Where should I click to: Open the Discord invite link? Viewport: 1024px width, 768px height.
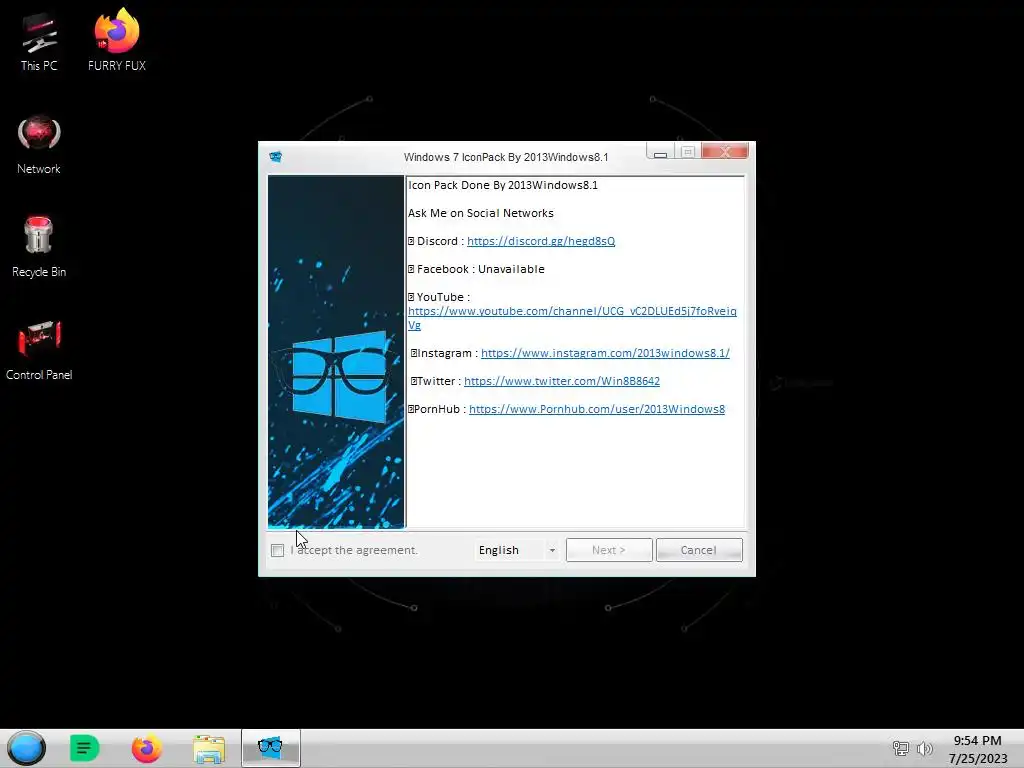click(541, 241)
